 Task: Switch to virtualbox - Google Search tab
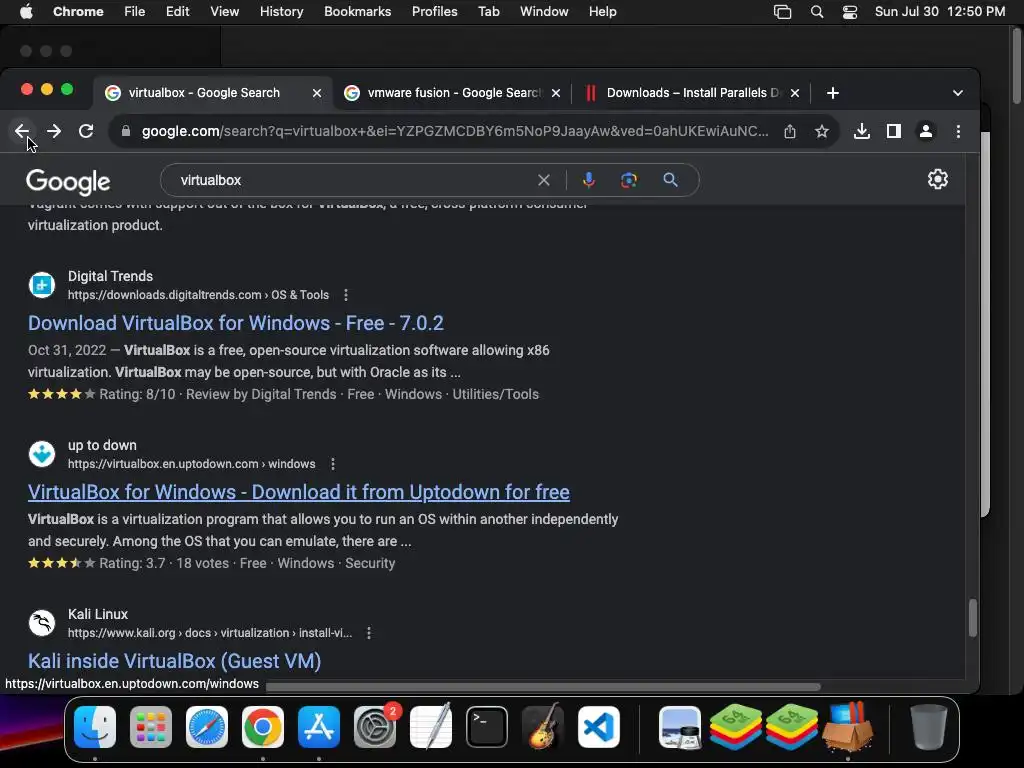pos(204,93)
